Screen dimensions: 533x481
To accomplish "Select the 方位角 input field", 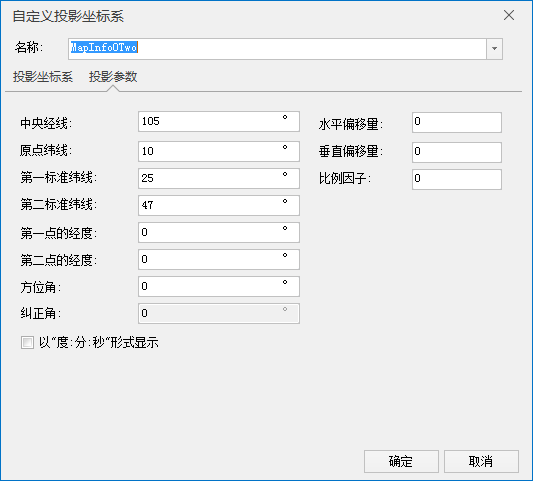I will pos(219,286).
